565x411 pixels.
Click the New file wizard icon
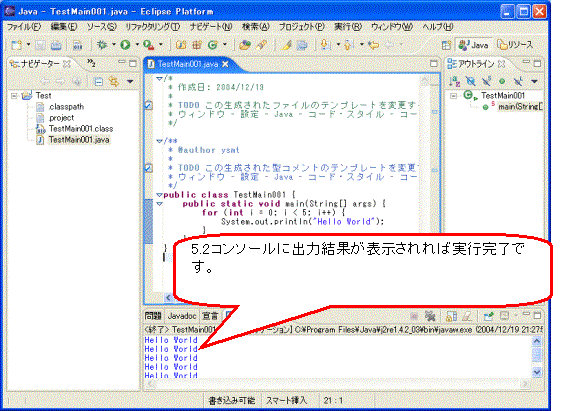(x=17, y=45)
